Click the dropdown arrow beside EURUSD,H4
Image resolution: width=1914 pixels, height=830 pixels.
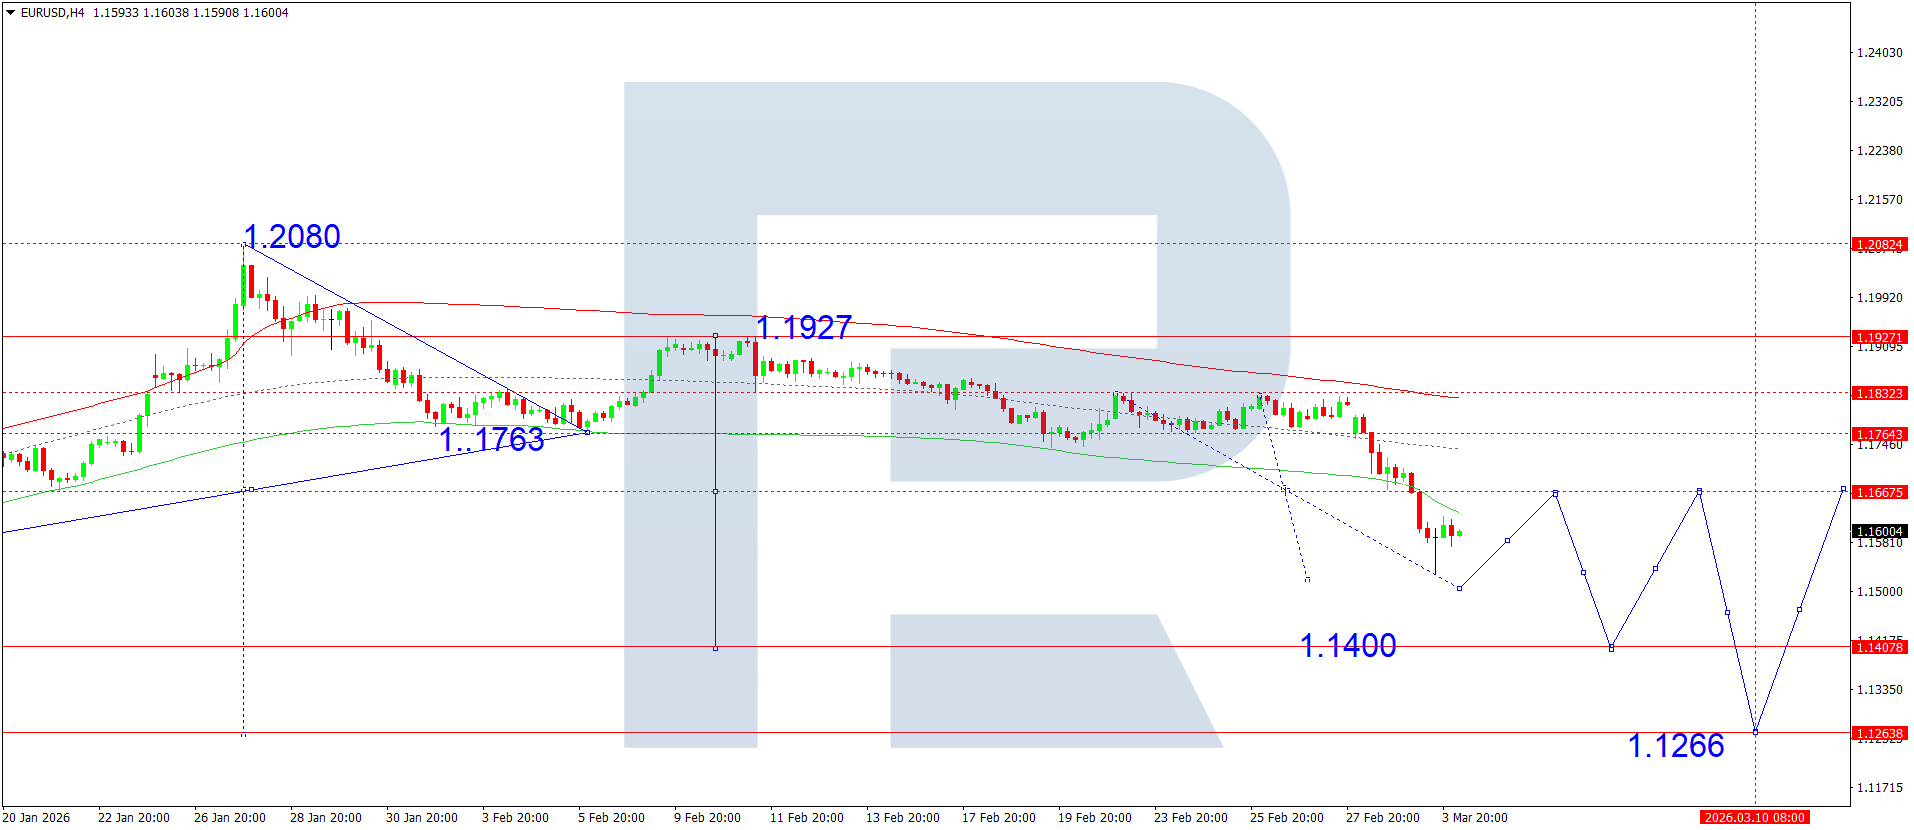coord(11,13)
